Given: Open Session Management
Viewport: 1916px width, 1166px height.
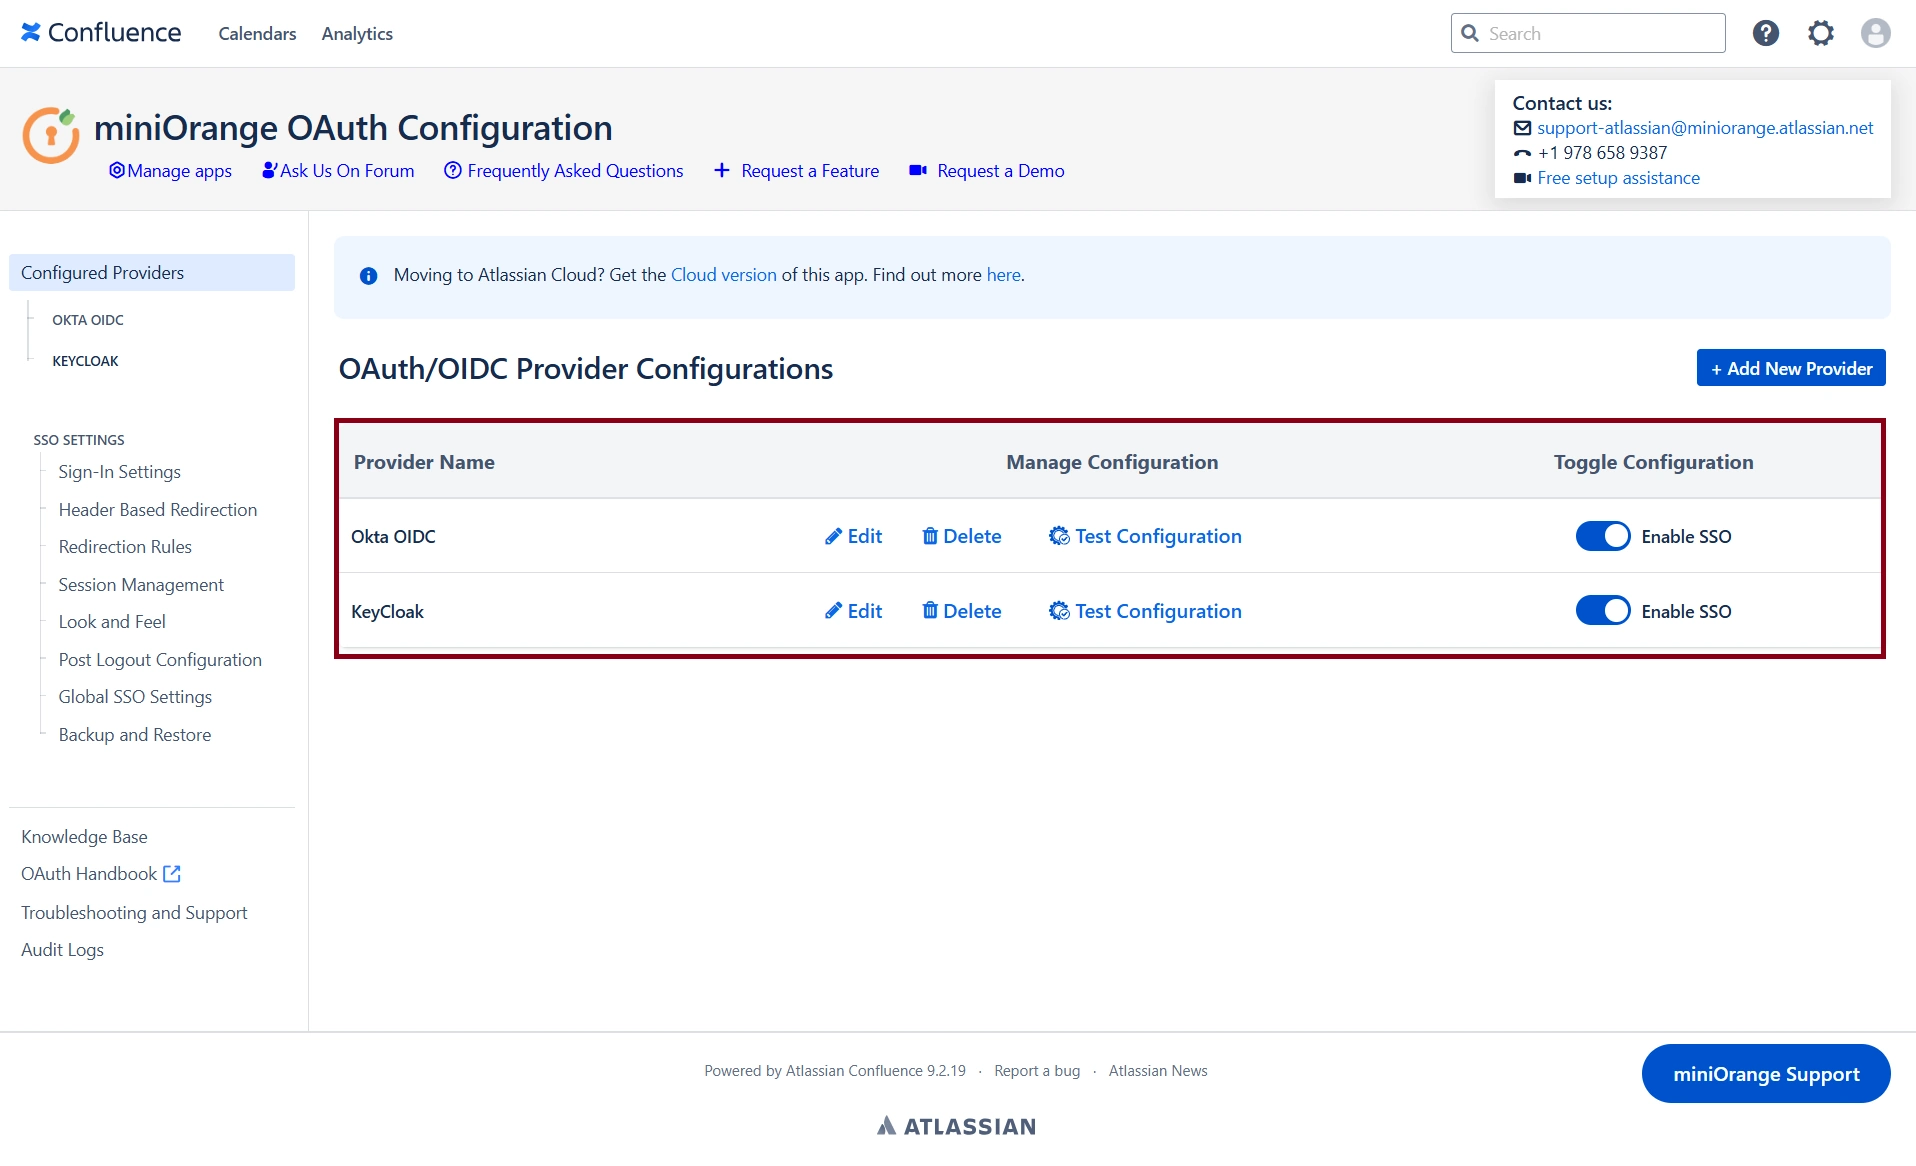Looking at the screenshot, I should click(141, 585).
